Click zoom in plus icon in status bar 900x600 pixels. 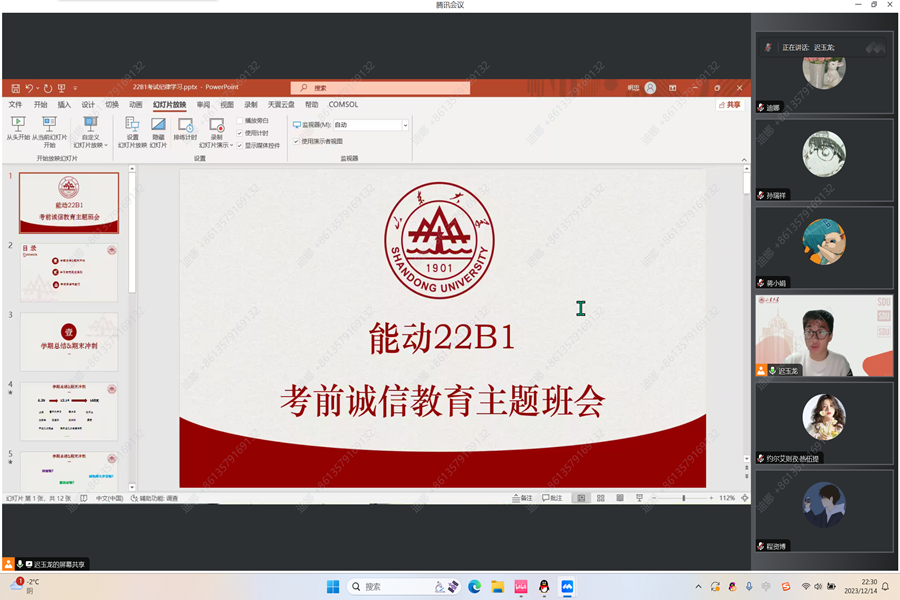coord(711,498)
